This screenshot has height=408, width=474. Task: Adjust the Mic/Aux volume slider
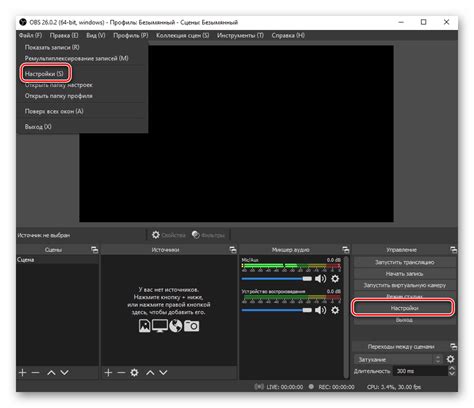coord(276,278)
